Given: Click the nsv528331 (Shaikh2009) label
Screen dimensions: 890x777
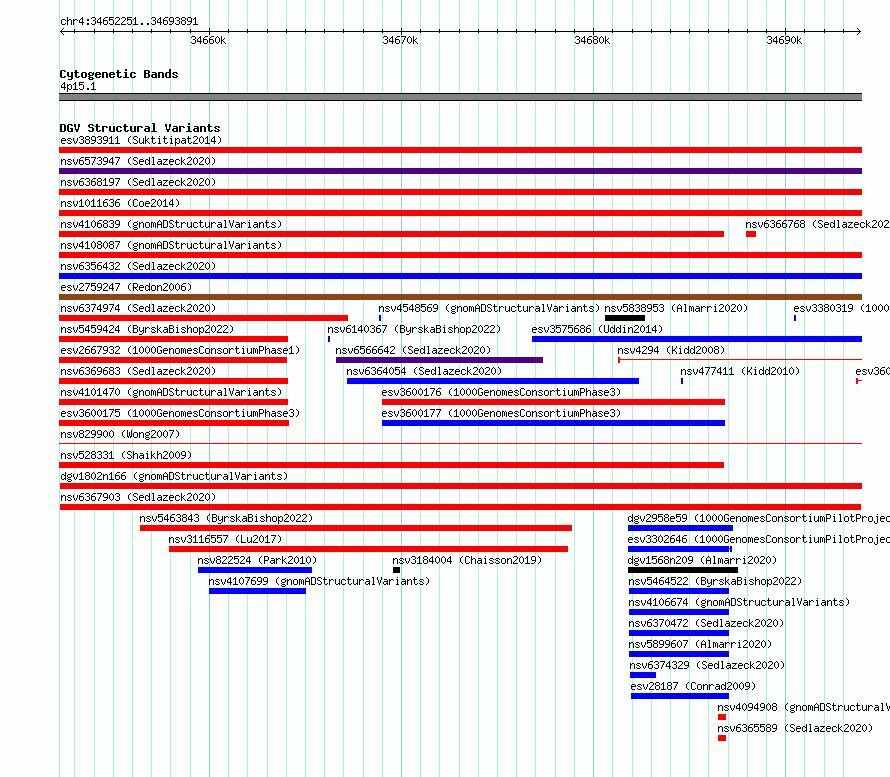Looking at the screenshot, I should click(x=126, y=455).
